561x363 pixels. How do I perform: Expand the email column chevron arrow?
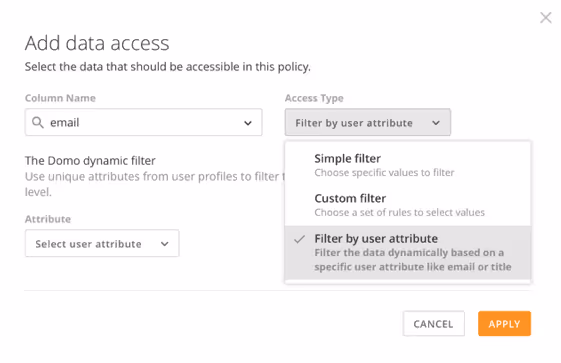(x=248, y=123)
